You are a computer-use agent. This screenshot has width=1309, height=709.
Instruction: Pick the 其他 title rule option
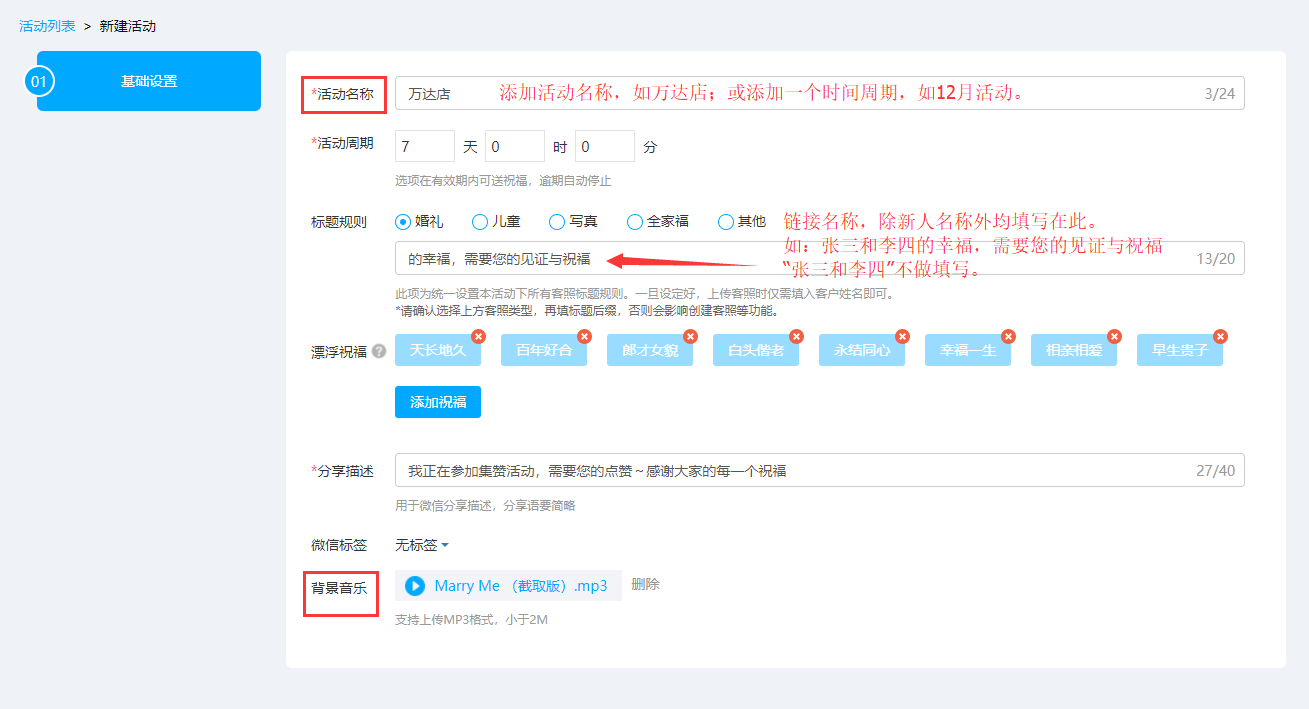[x=726, y=222]
